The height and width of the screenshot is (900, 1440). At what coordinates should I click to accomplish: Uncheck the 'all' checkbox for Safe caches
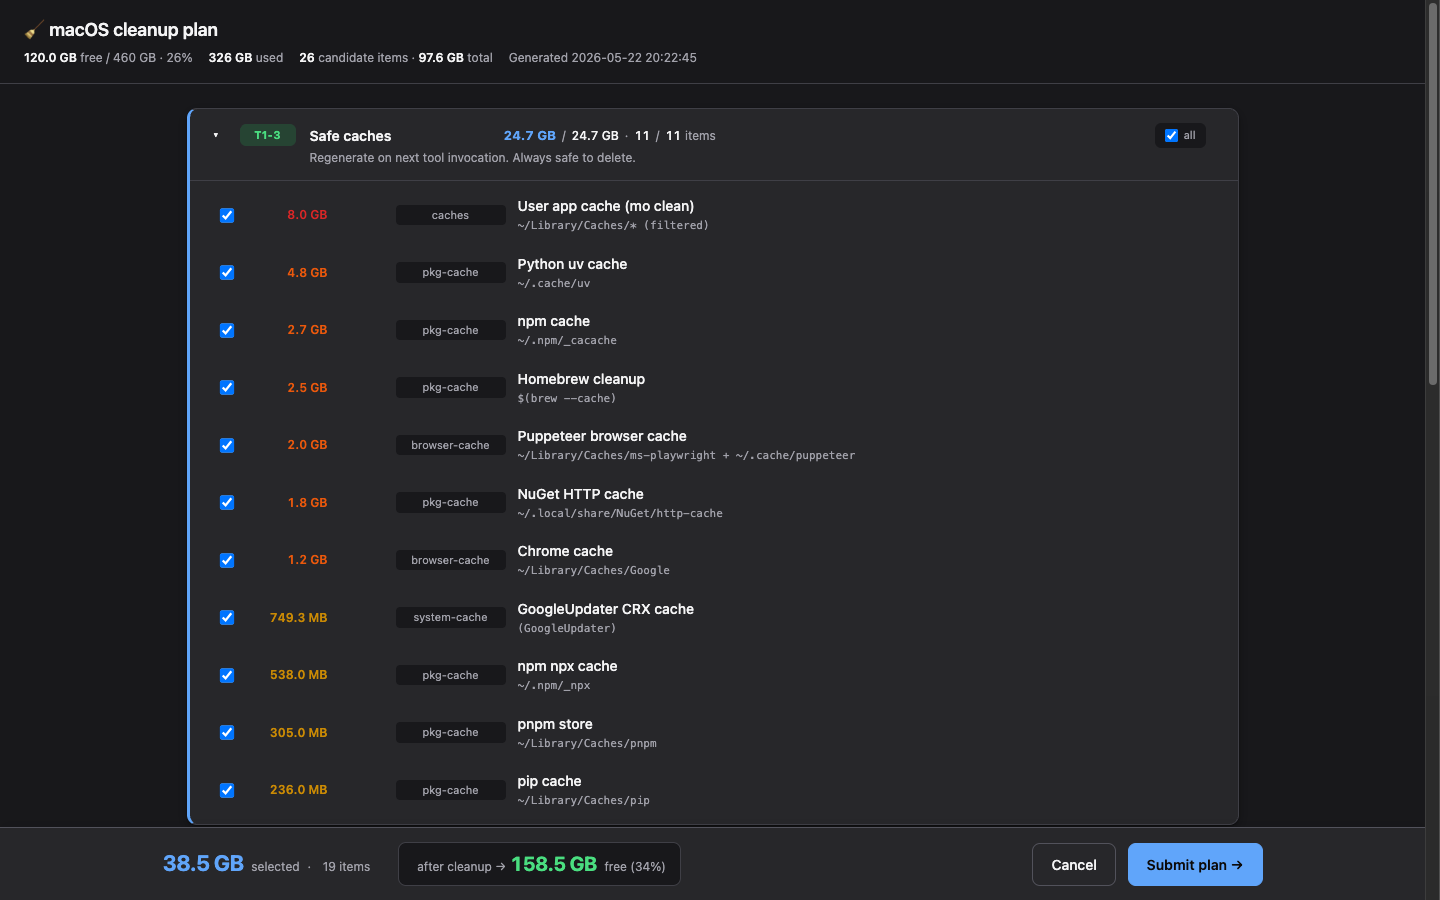click(x=1171, y=136)
